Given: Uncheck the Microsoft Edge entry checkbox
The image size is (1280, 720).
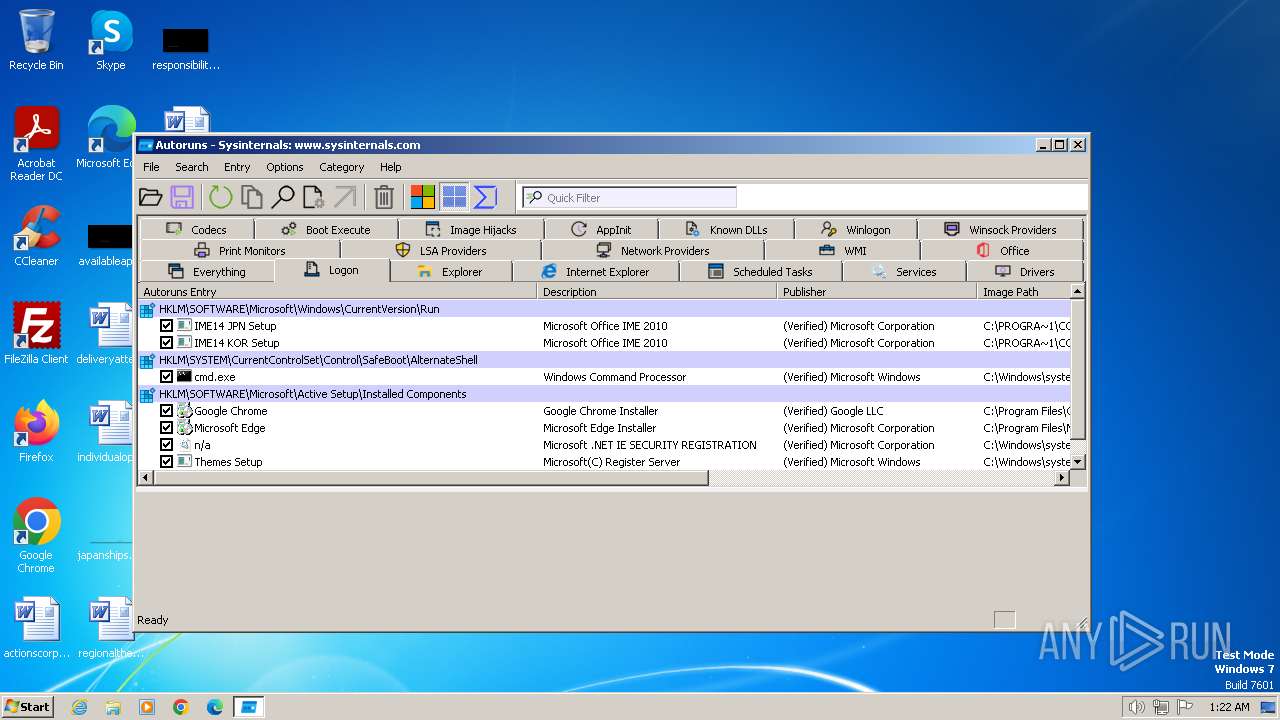Looking at the screenshot, I should tap(167, 428).
